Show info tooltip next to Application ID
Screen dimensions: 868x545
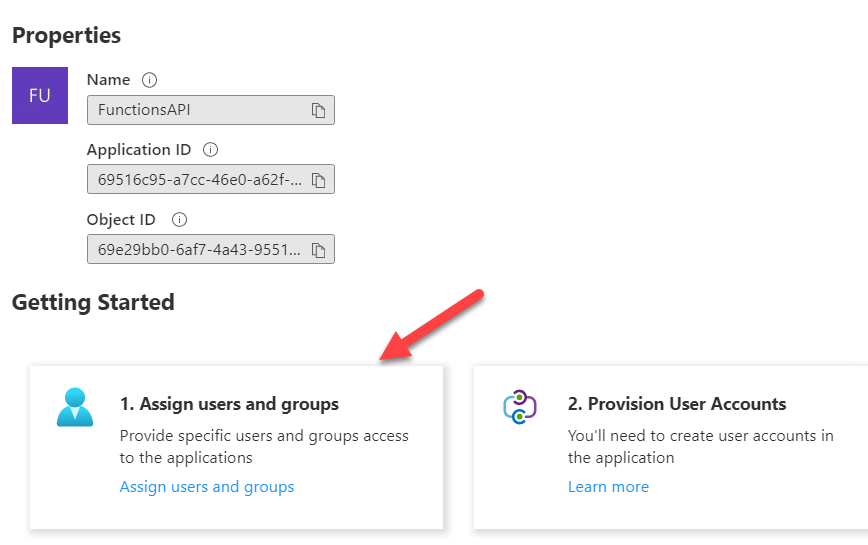(x=210, y=149)
